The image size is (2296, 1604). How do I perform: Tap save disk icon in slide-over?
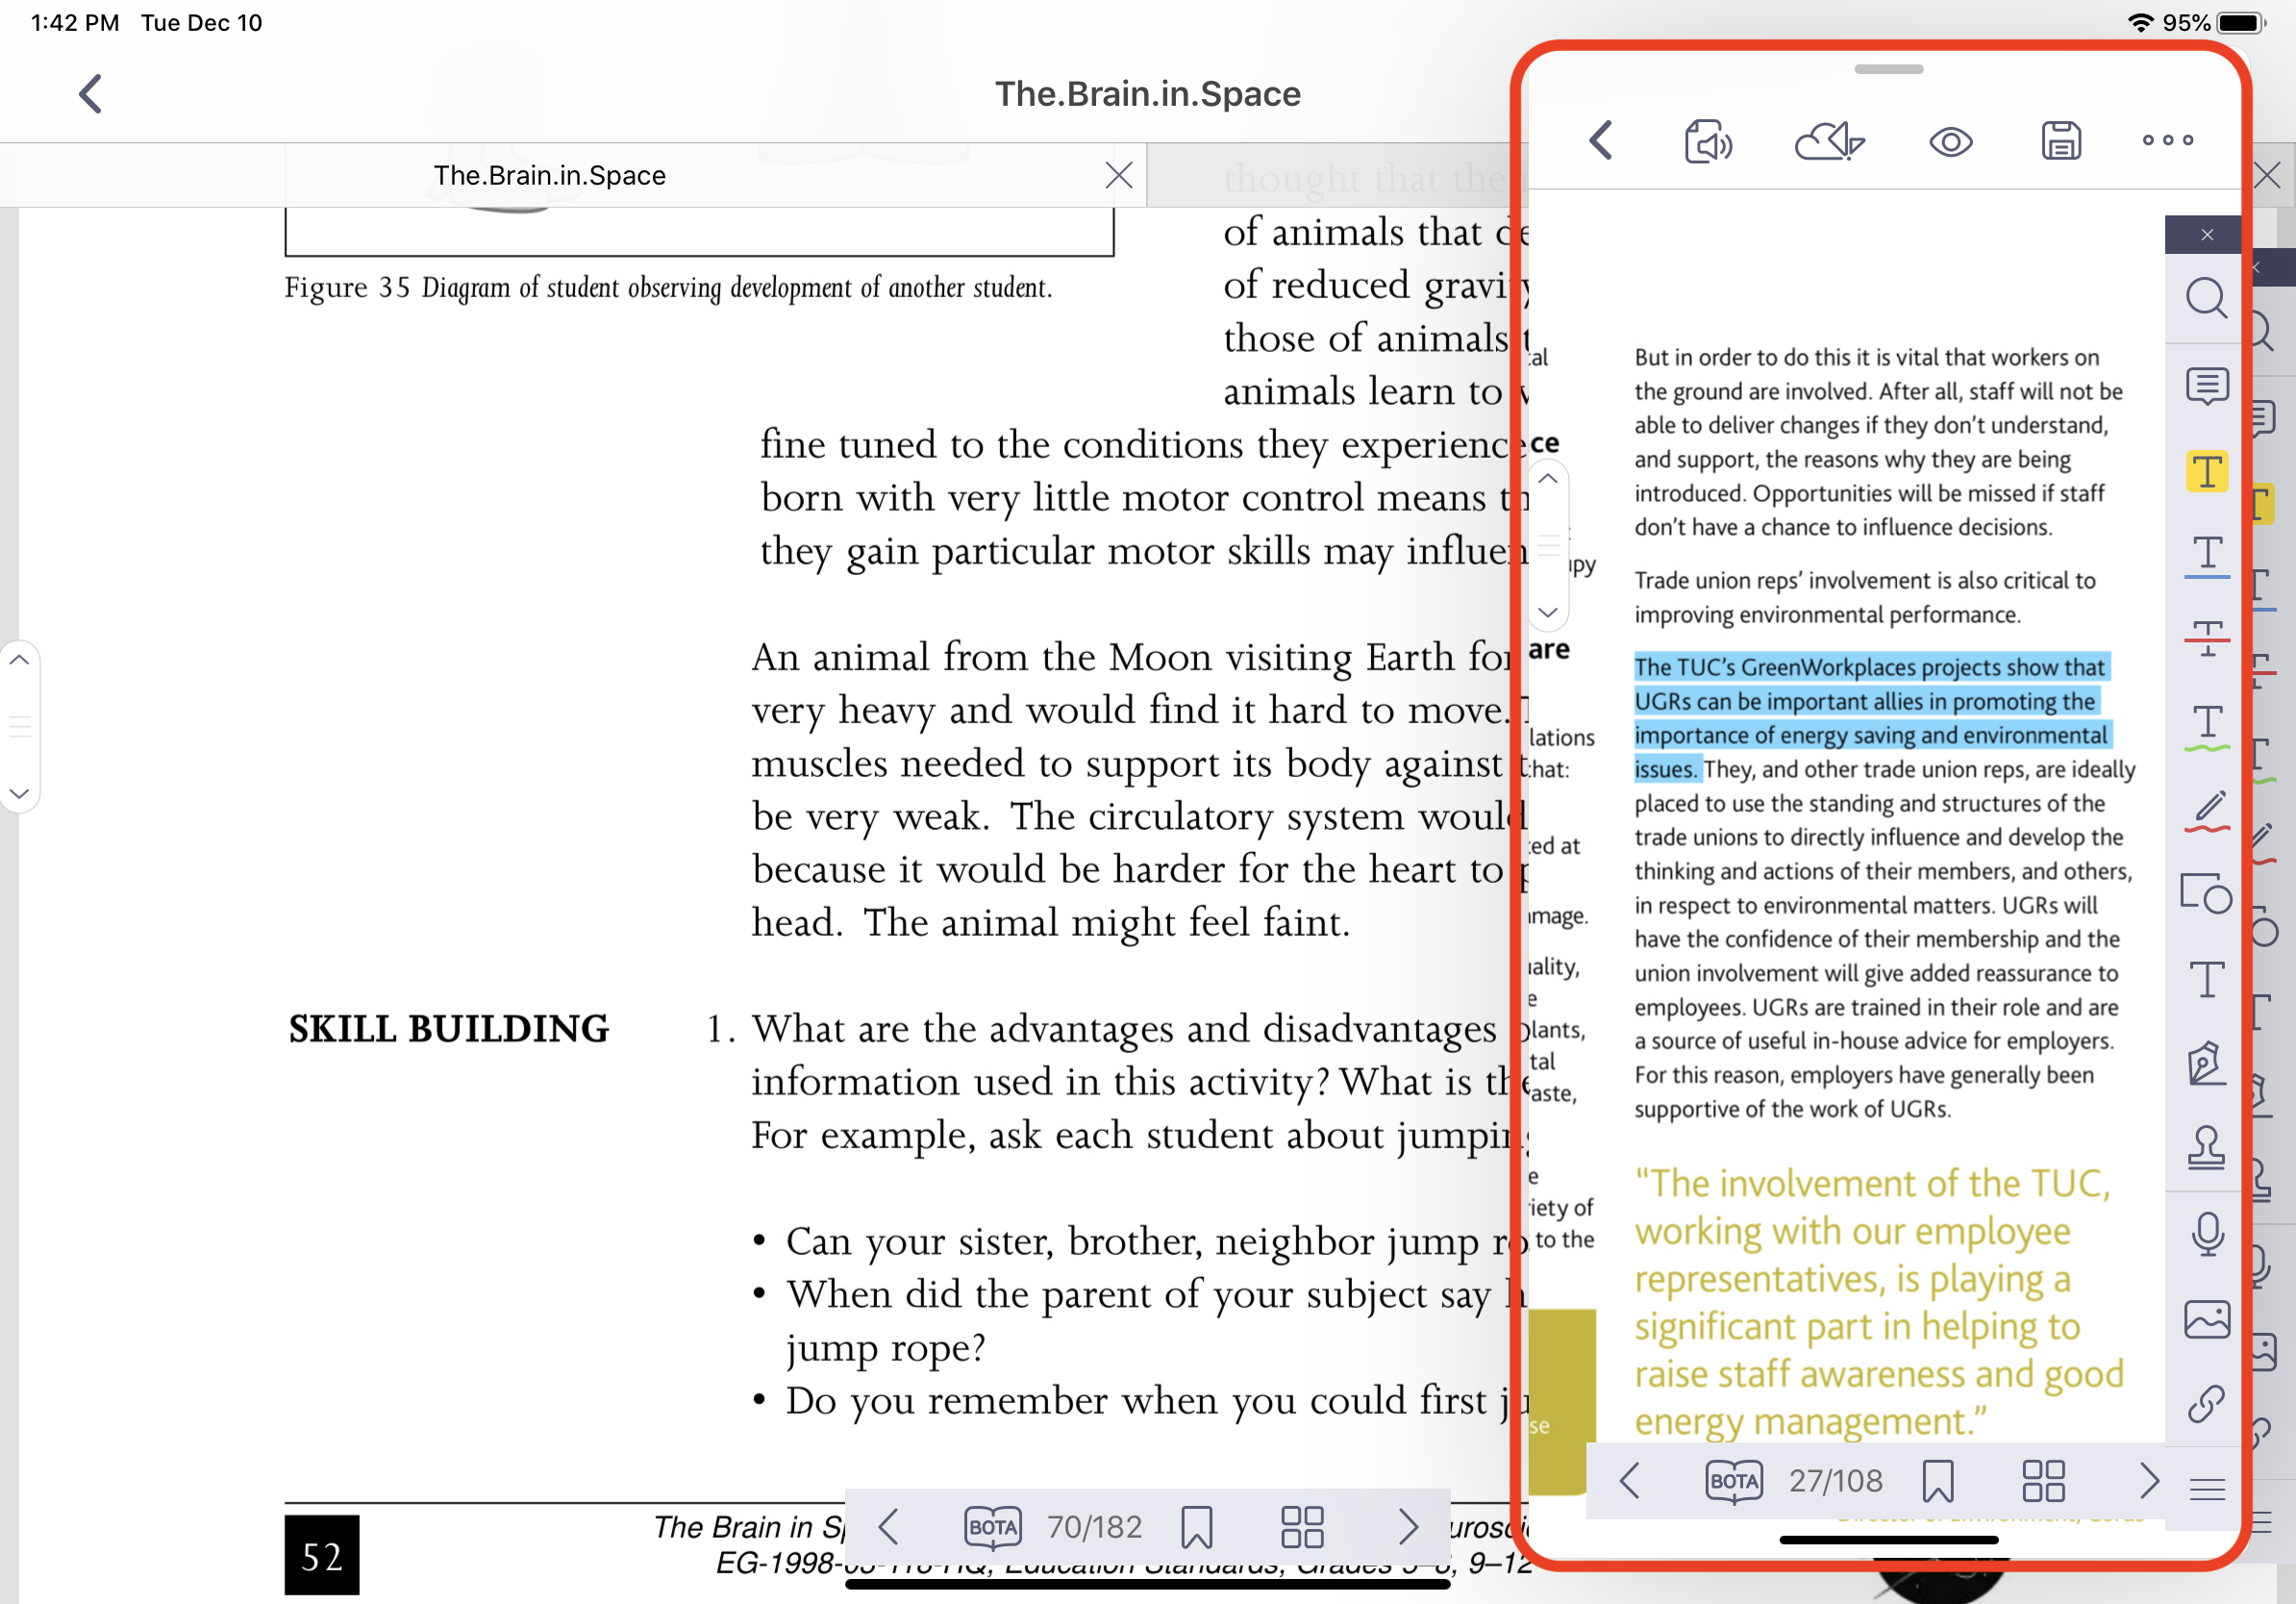(2061, 141)
